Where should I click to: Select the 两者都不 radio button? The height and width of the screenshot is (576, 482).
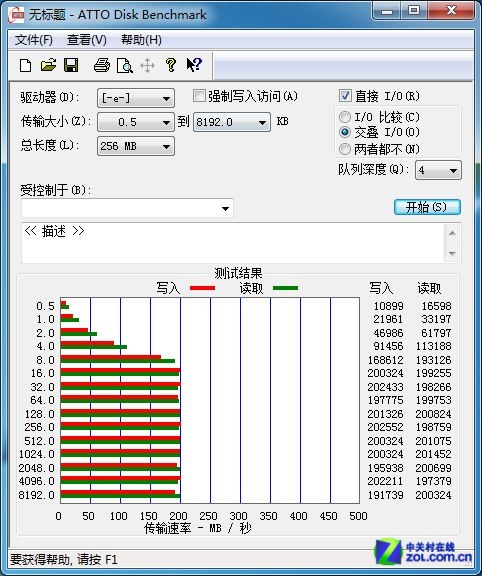coord(345,149)
